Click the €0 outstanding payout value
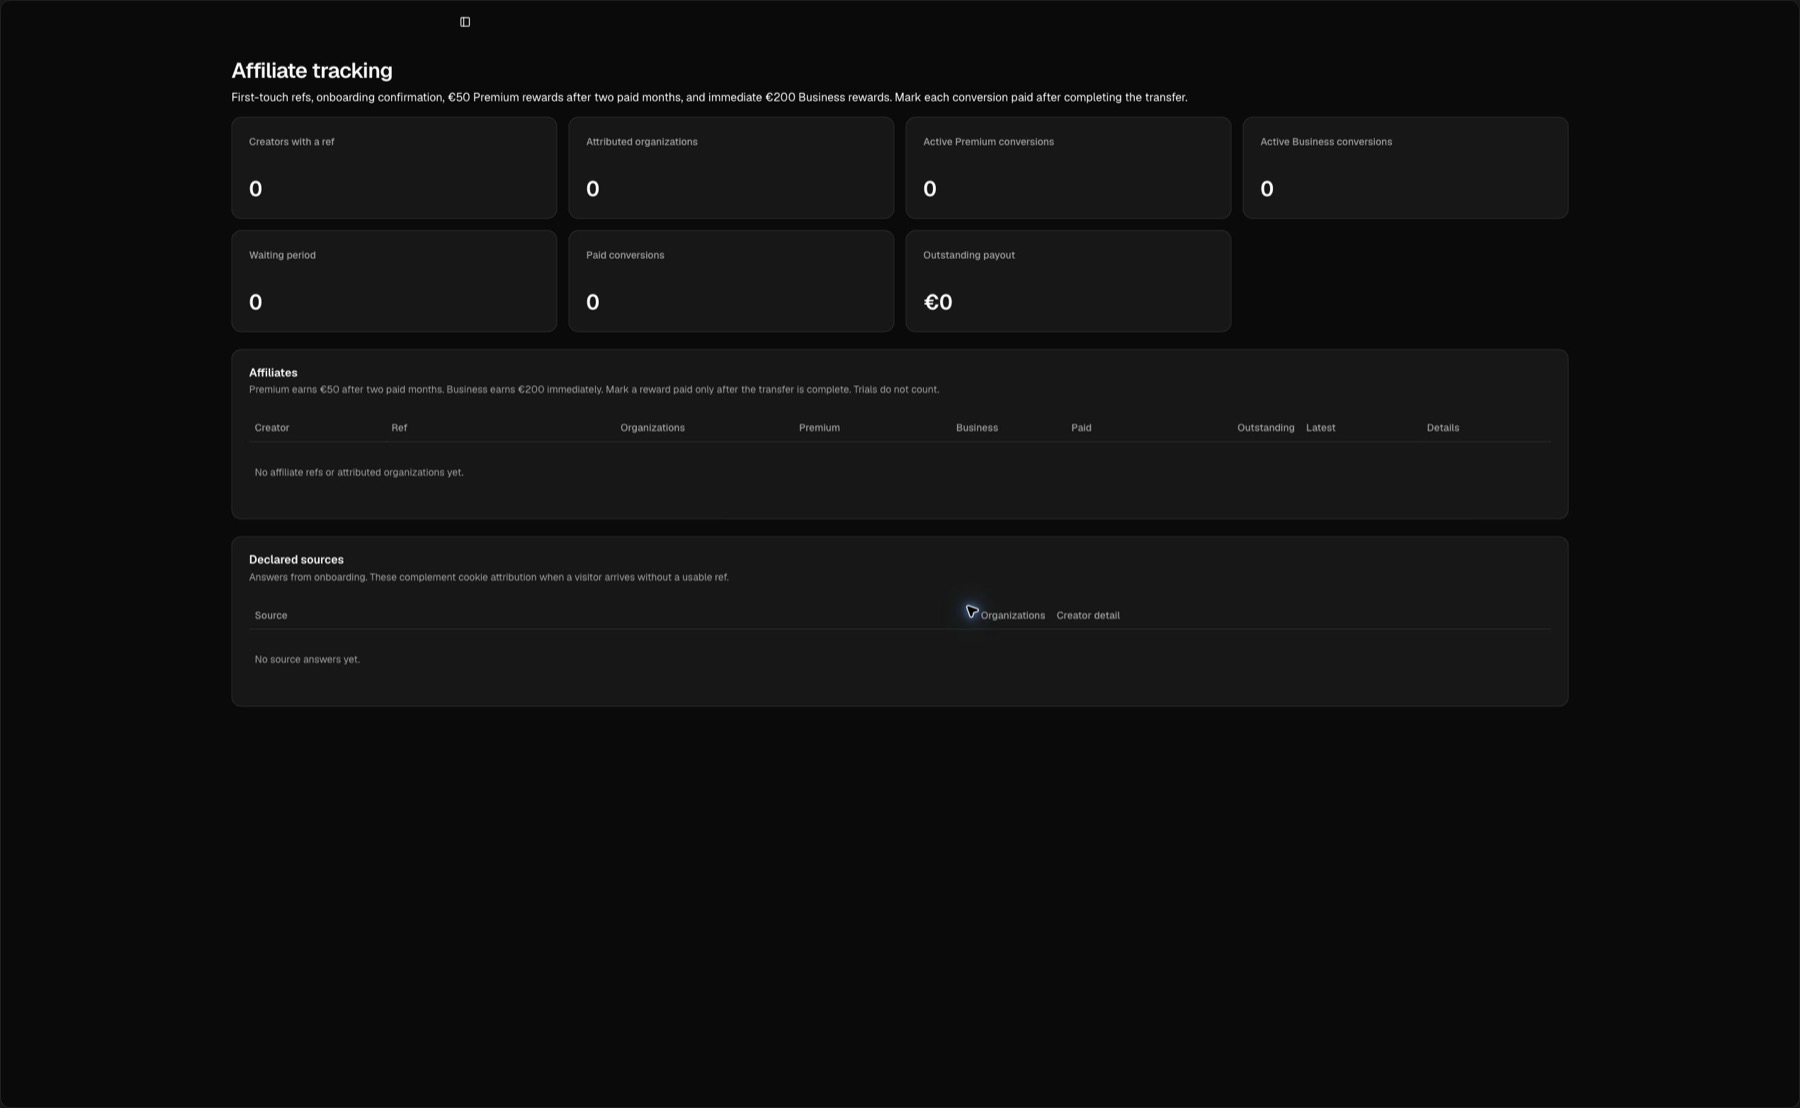This screenshot has height=1108, width=1800. point(938,302)
